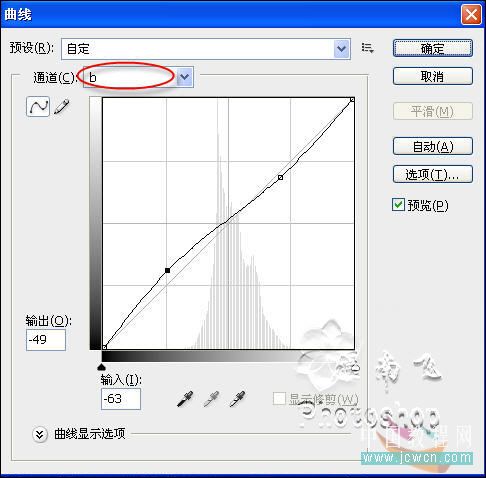The width and height of the screenshot is (486, 478).
Task: Select the upper hollow curve point
Action: pyautogui.click(x=281, y=178)
